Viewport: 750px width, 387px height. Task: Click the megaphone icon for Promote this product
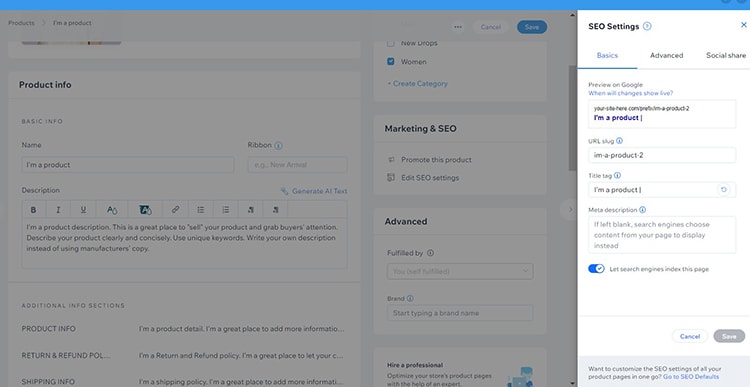coord(391,160)
